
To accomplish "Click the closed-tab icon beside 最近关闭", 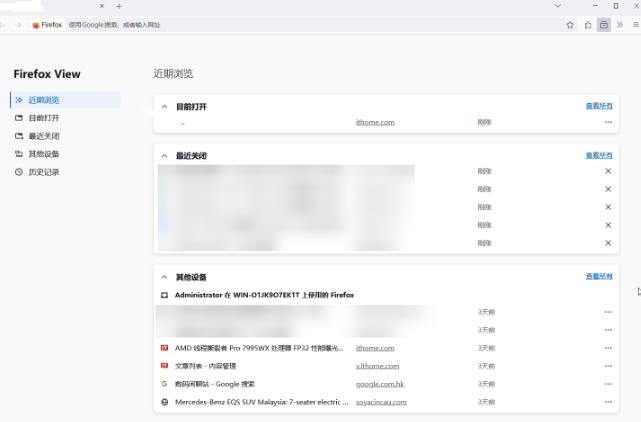I will point(19,136).
